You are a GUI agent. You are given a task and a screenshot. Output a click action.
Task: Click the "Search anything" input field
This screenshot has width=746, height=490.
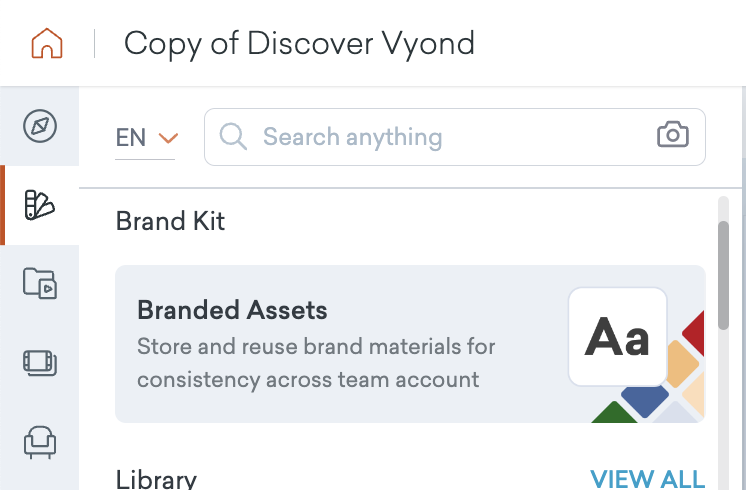click(x=440, y=137)
